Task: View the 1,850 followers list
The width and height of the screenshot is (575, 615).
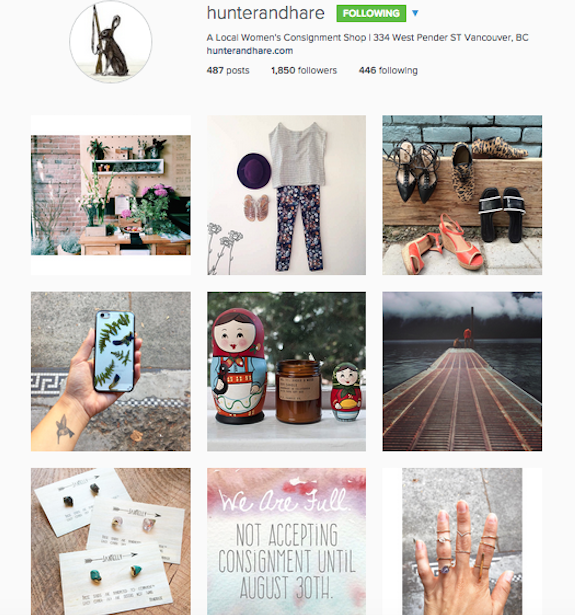Action: pos(304,71)
